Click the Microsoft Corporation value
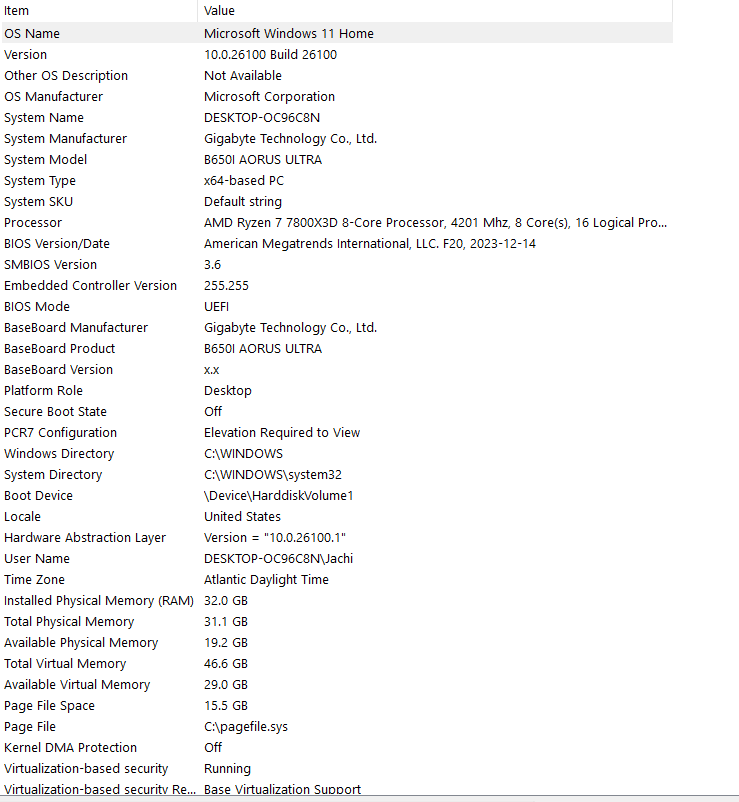This screenshot has height=802, width=739. pos(269,97)
